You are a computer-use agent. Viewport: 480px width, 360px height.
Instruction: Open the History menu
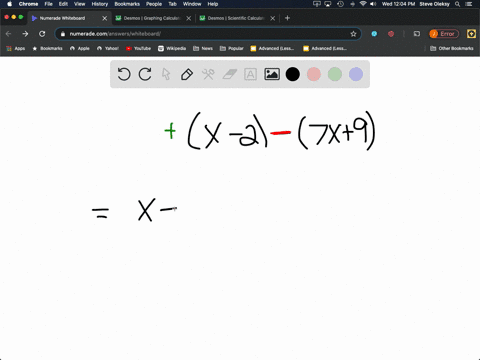point(100,4)
